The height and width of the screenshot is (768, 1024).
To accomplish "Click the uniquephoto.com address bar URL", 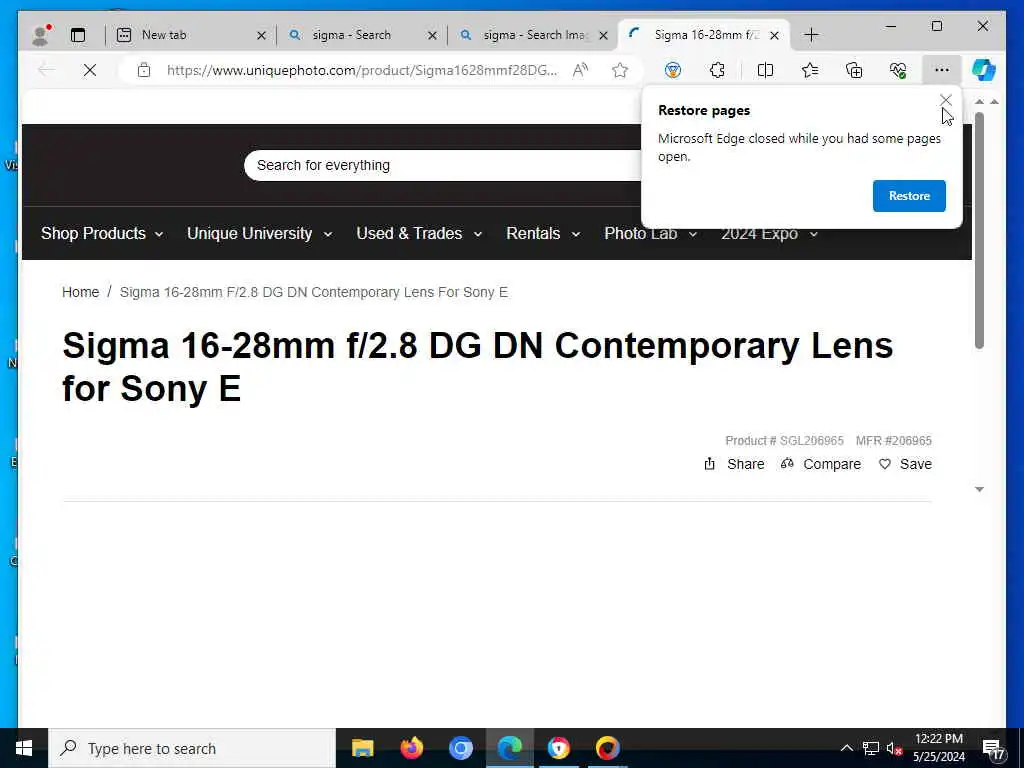I will (362, 70).
